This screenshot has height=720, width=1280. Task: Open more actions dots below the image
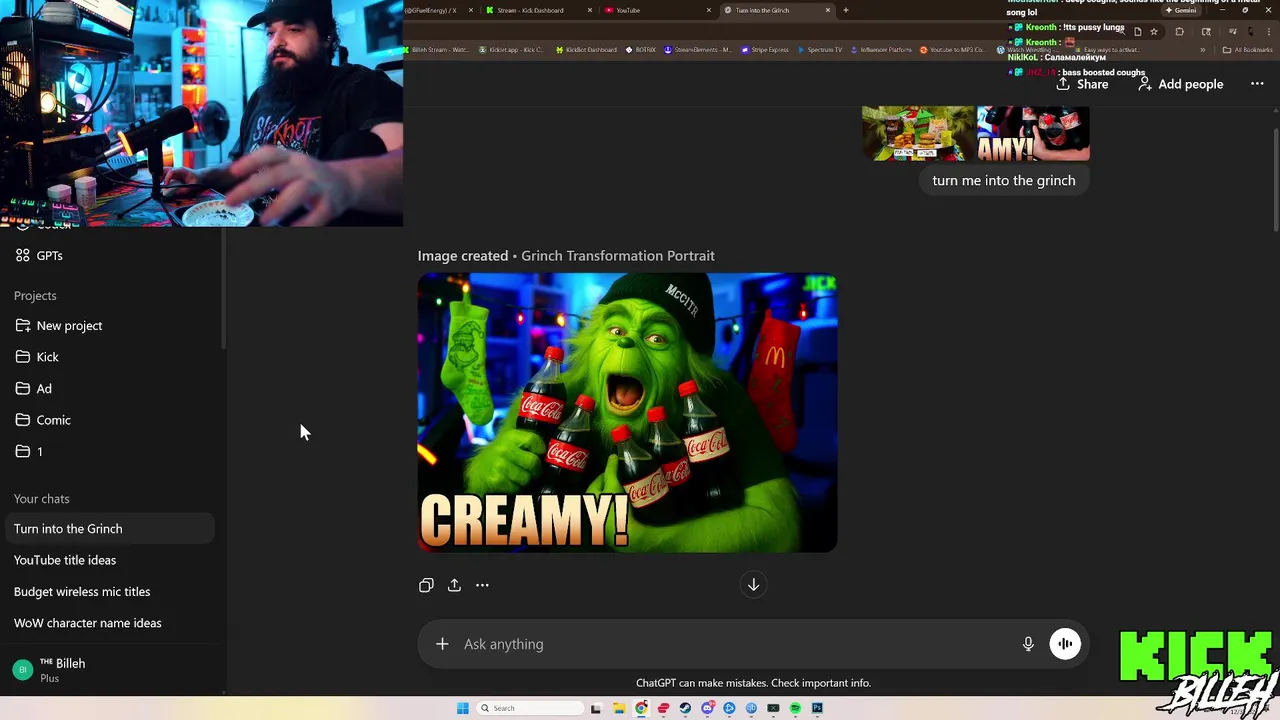click(x=482, y=585)
